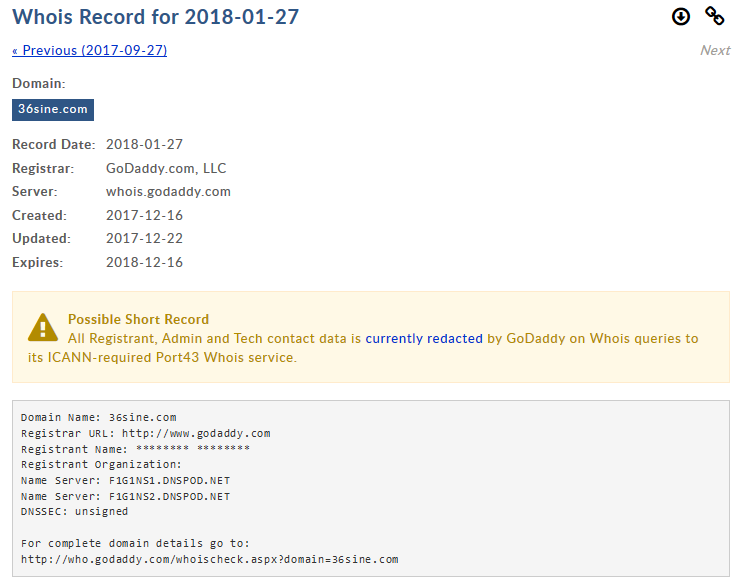
Task: Select Expires date 2018-12-16
Action: pos(144,262)
